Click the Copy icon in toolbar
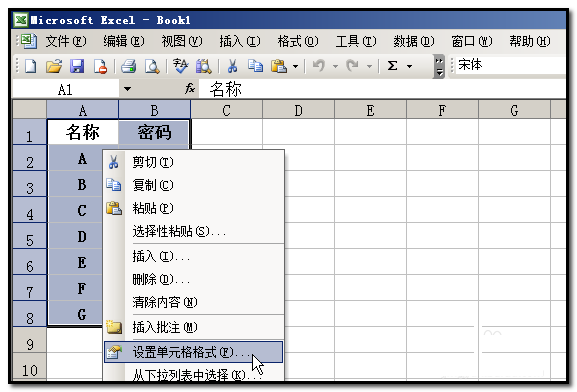The width and height of the screenshot is (577, 392). coord(255,66)
